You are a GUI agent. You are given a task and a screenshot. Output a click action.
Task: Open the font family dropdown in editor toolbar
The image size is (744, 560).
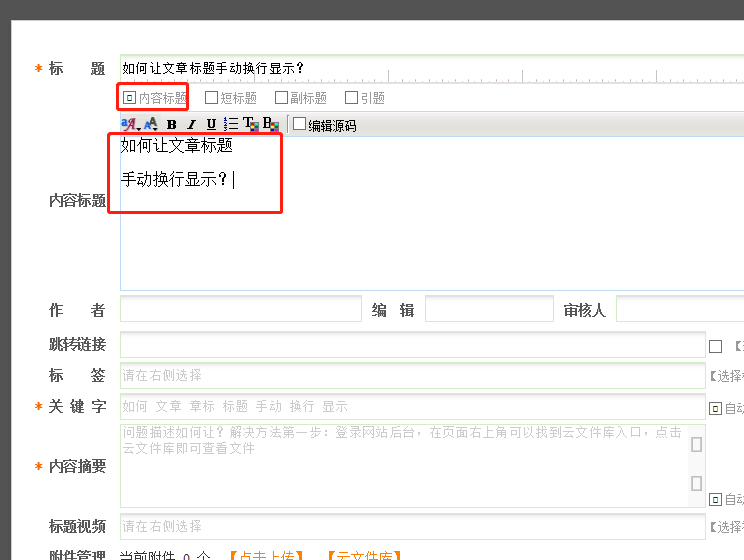(x=129, y=124)
